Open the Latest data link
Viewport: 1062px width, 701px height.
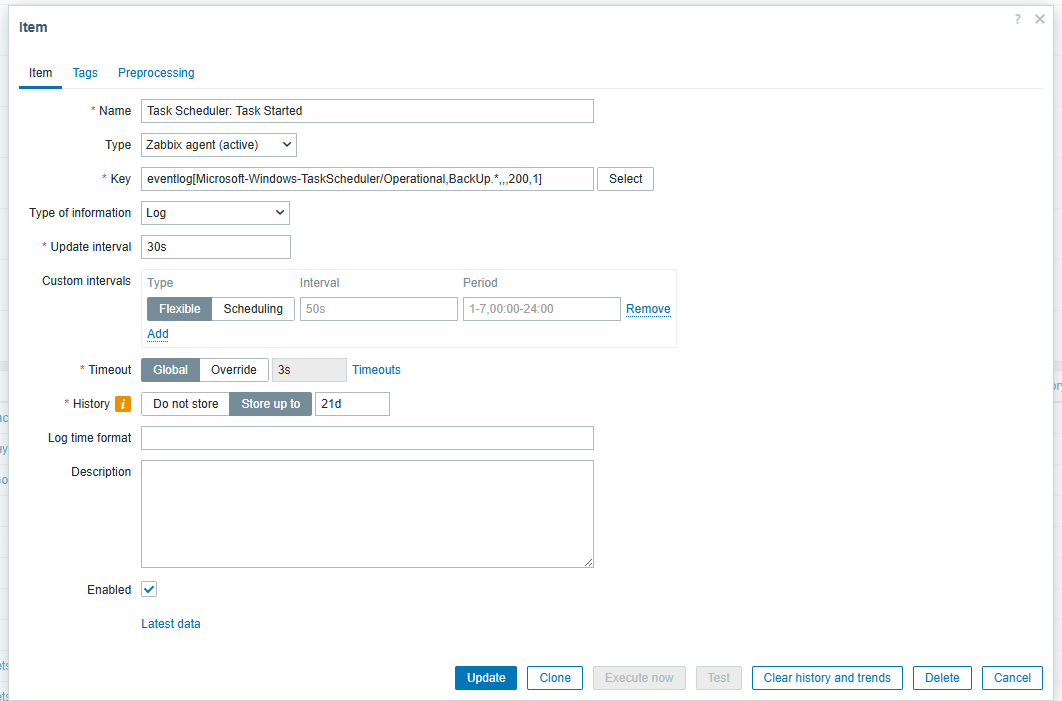171,624
